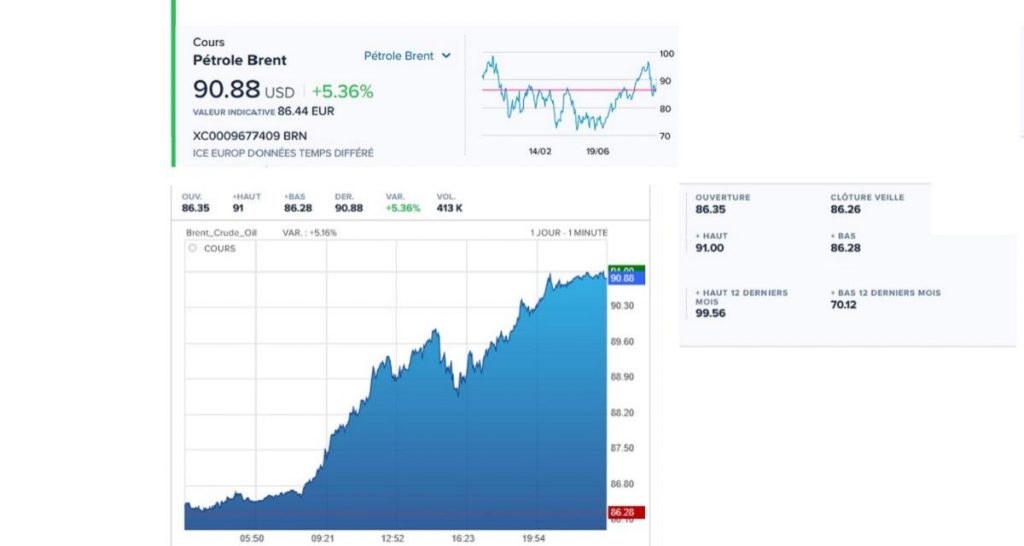This screenshot has width=1024, height=546.
Task: Select the 1 JOUR - 1 MINUTE interval
Action: (568, 233)
